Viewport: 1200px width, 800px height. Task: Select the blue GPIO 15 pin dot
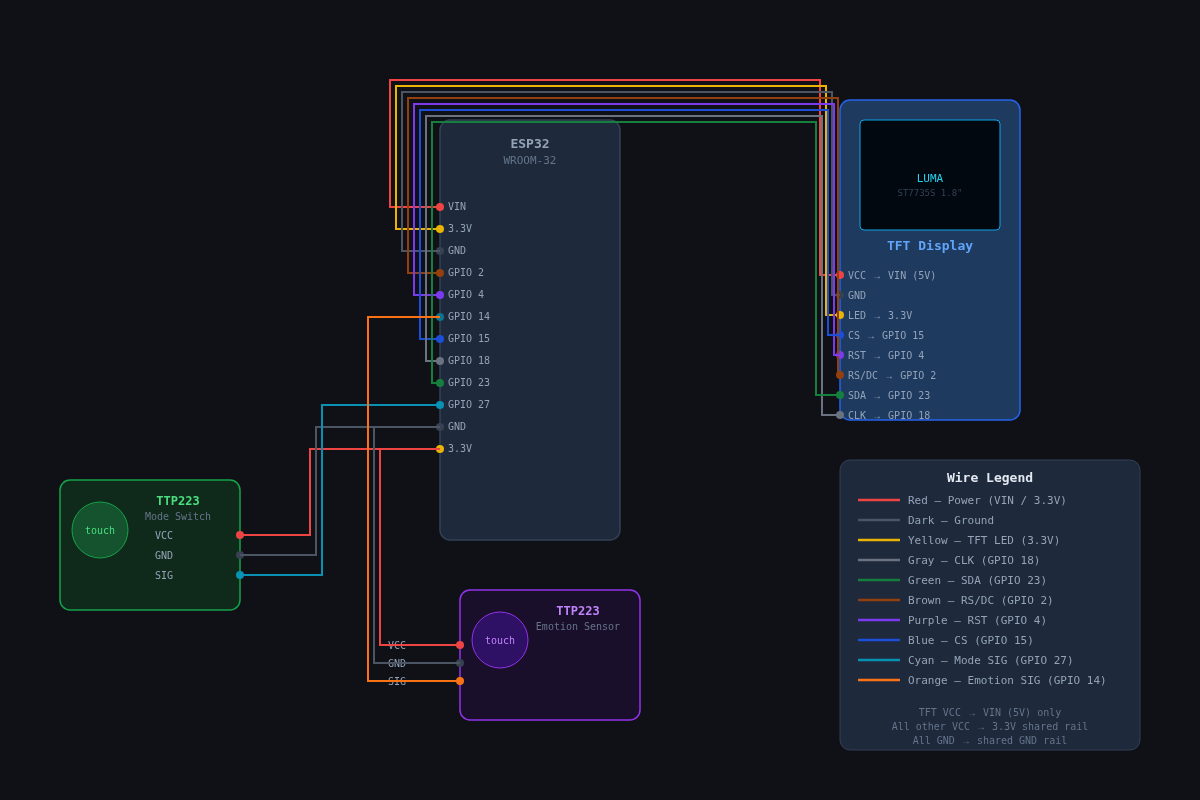(440, 339)
